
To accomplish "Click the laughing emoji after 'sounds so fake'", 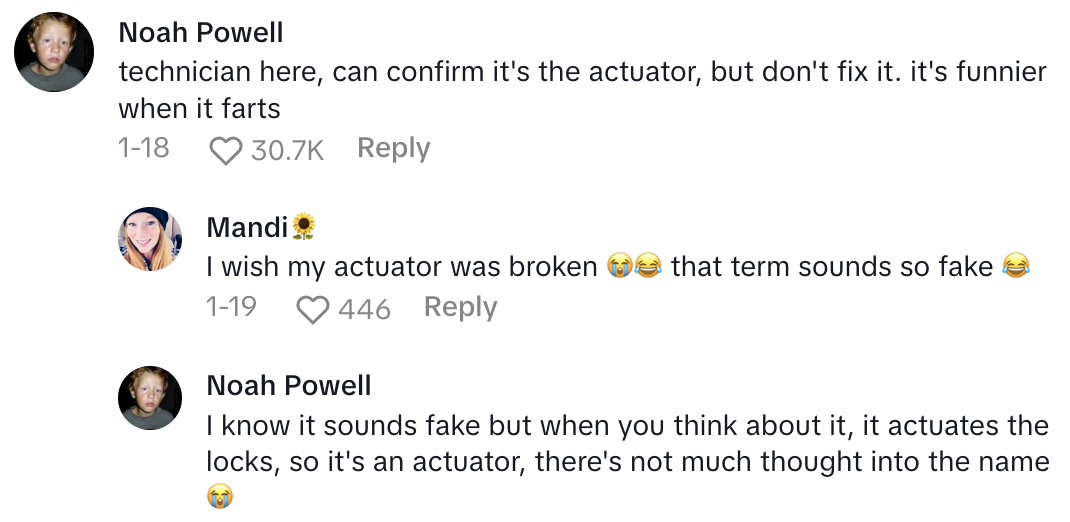I will 1016,267.
